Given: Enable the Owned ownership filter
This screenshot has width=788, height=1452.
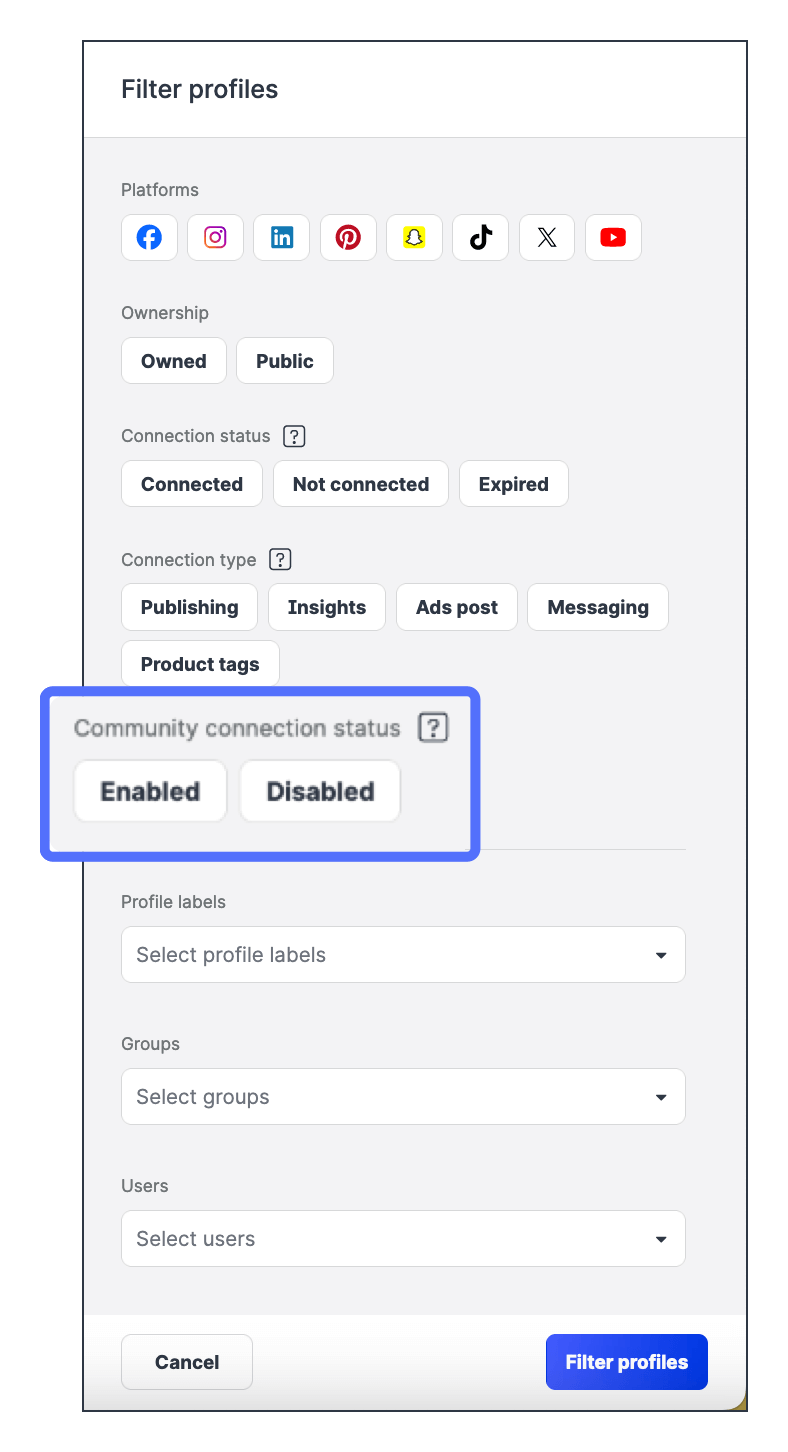Looking at the screenshot, I should click(x=173, y=360).
